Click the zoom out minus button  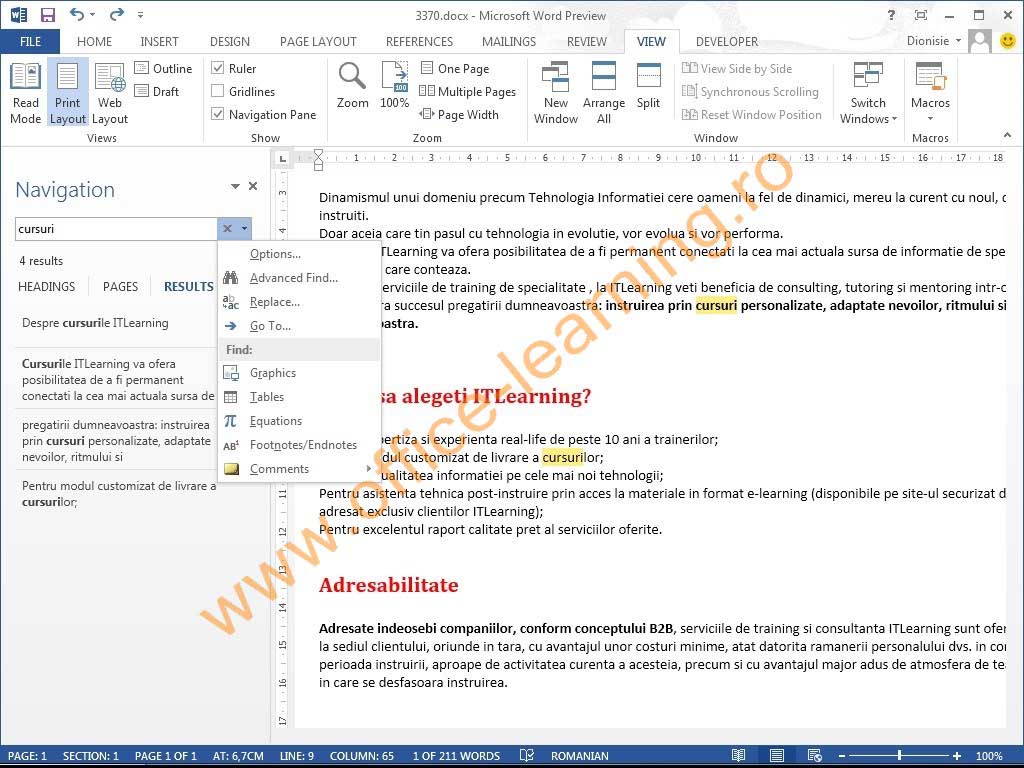coord(842,756)
